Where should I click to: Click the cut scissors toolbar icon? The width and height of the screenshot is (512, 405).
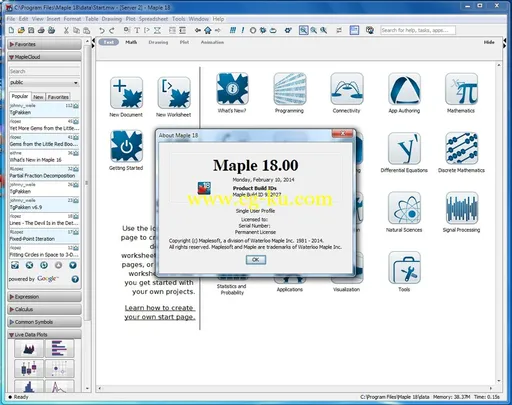[x=66, y=30]
